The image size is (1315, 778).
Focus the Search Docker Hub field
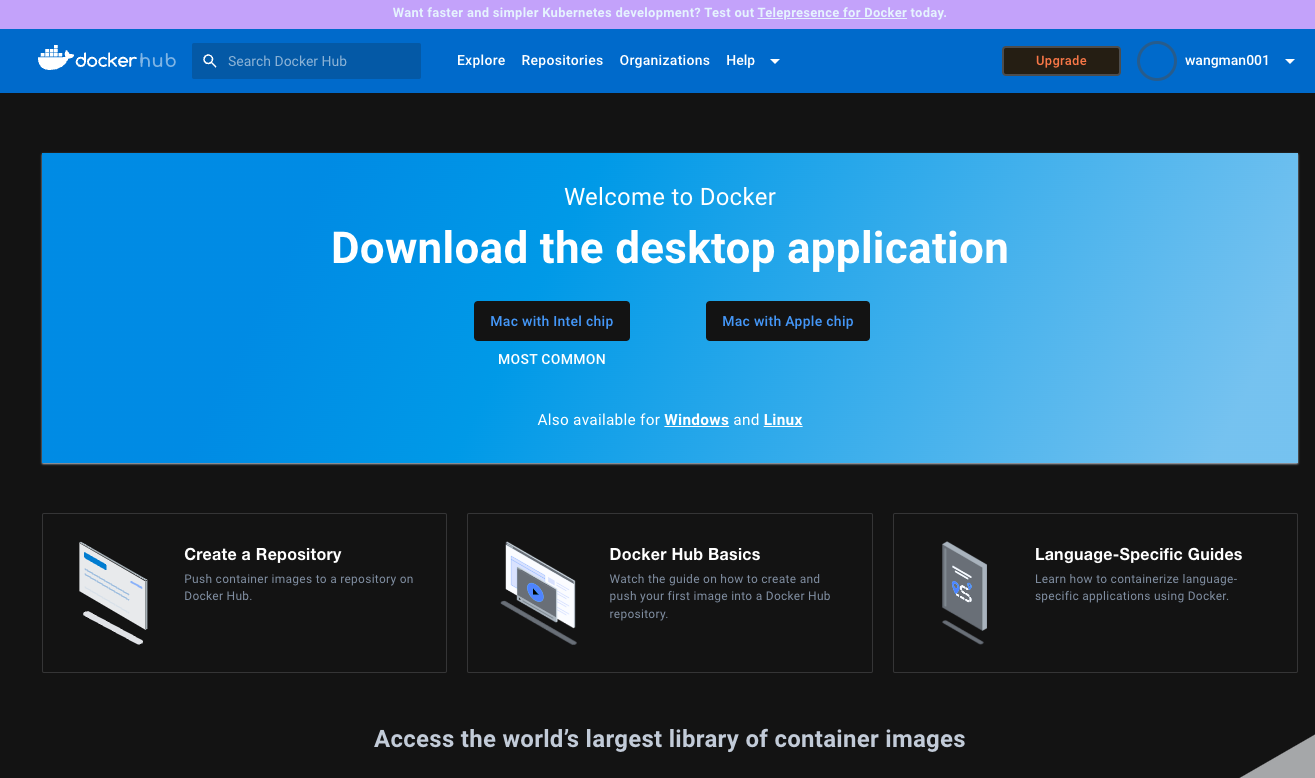click(306, 61)
